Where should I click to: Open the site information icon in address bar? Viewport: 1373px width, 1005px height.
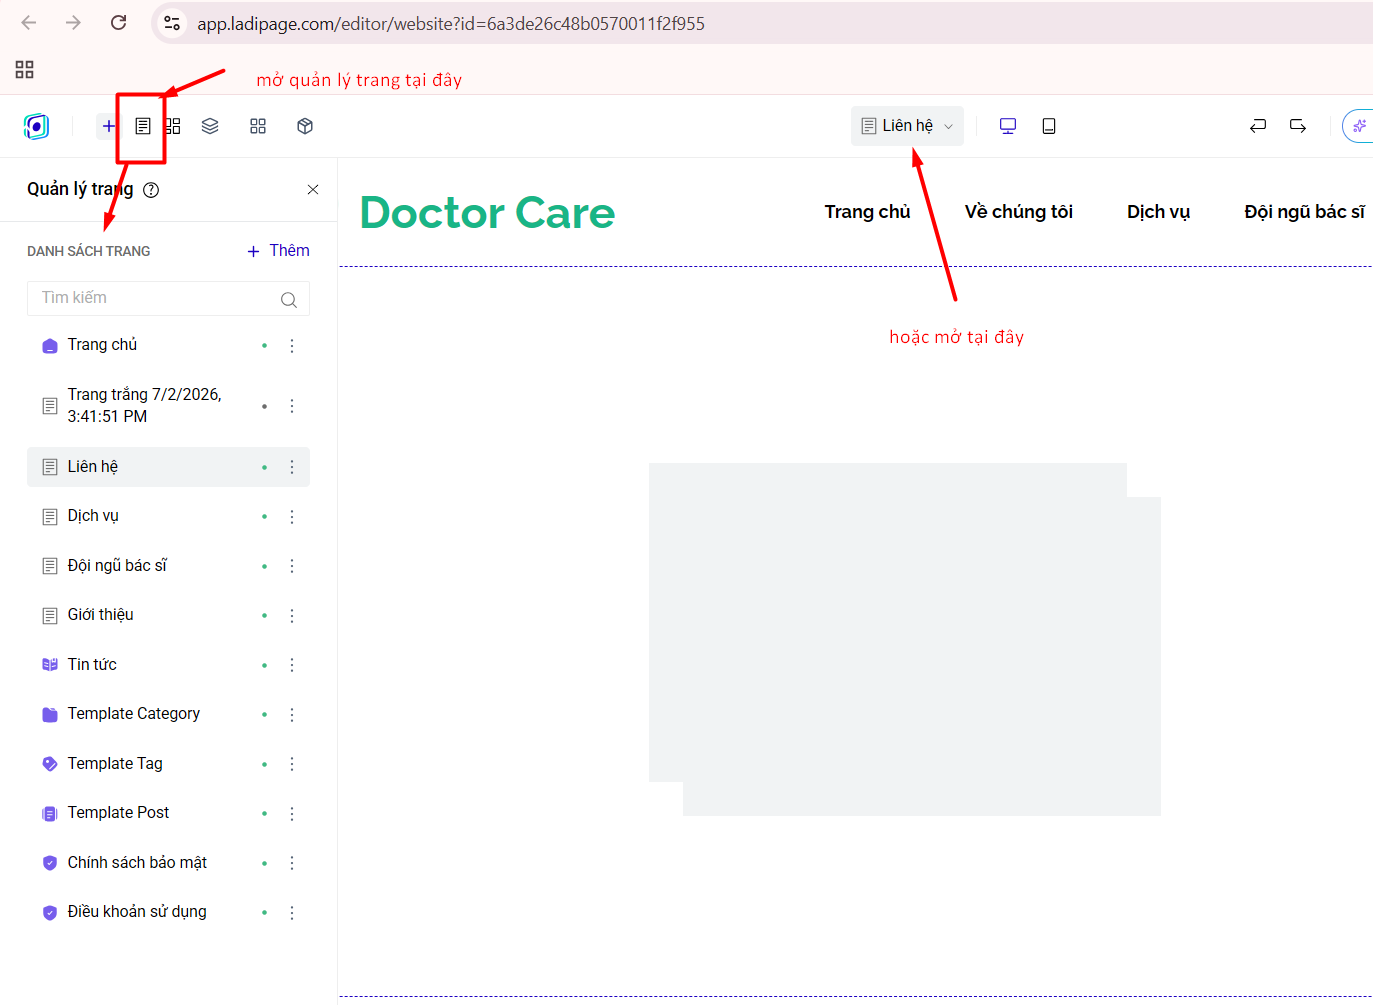click(172, 23)
